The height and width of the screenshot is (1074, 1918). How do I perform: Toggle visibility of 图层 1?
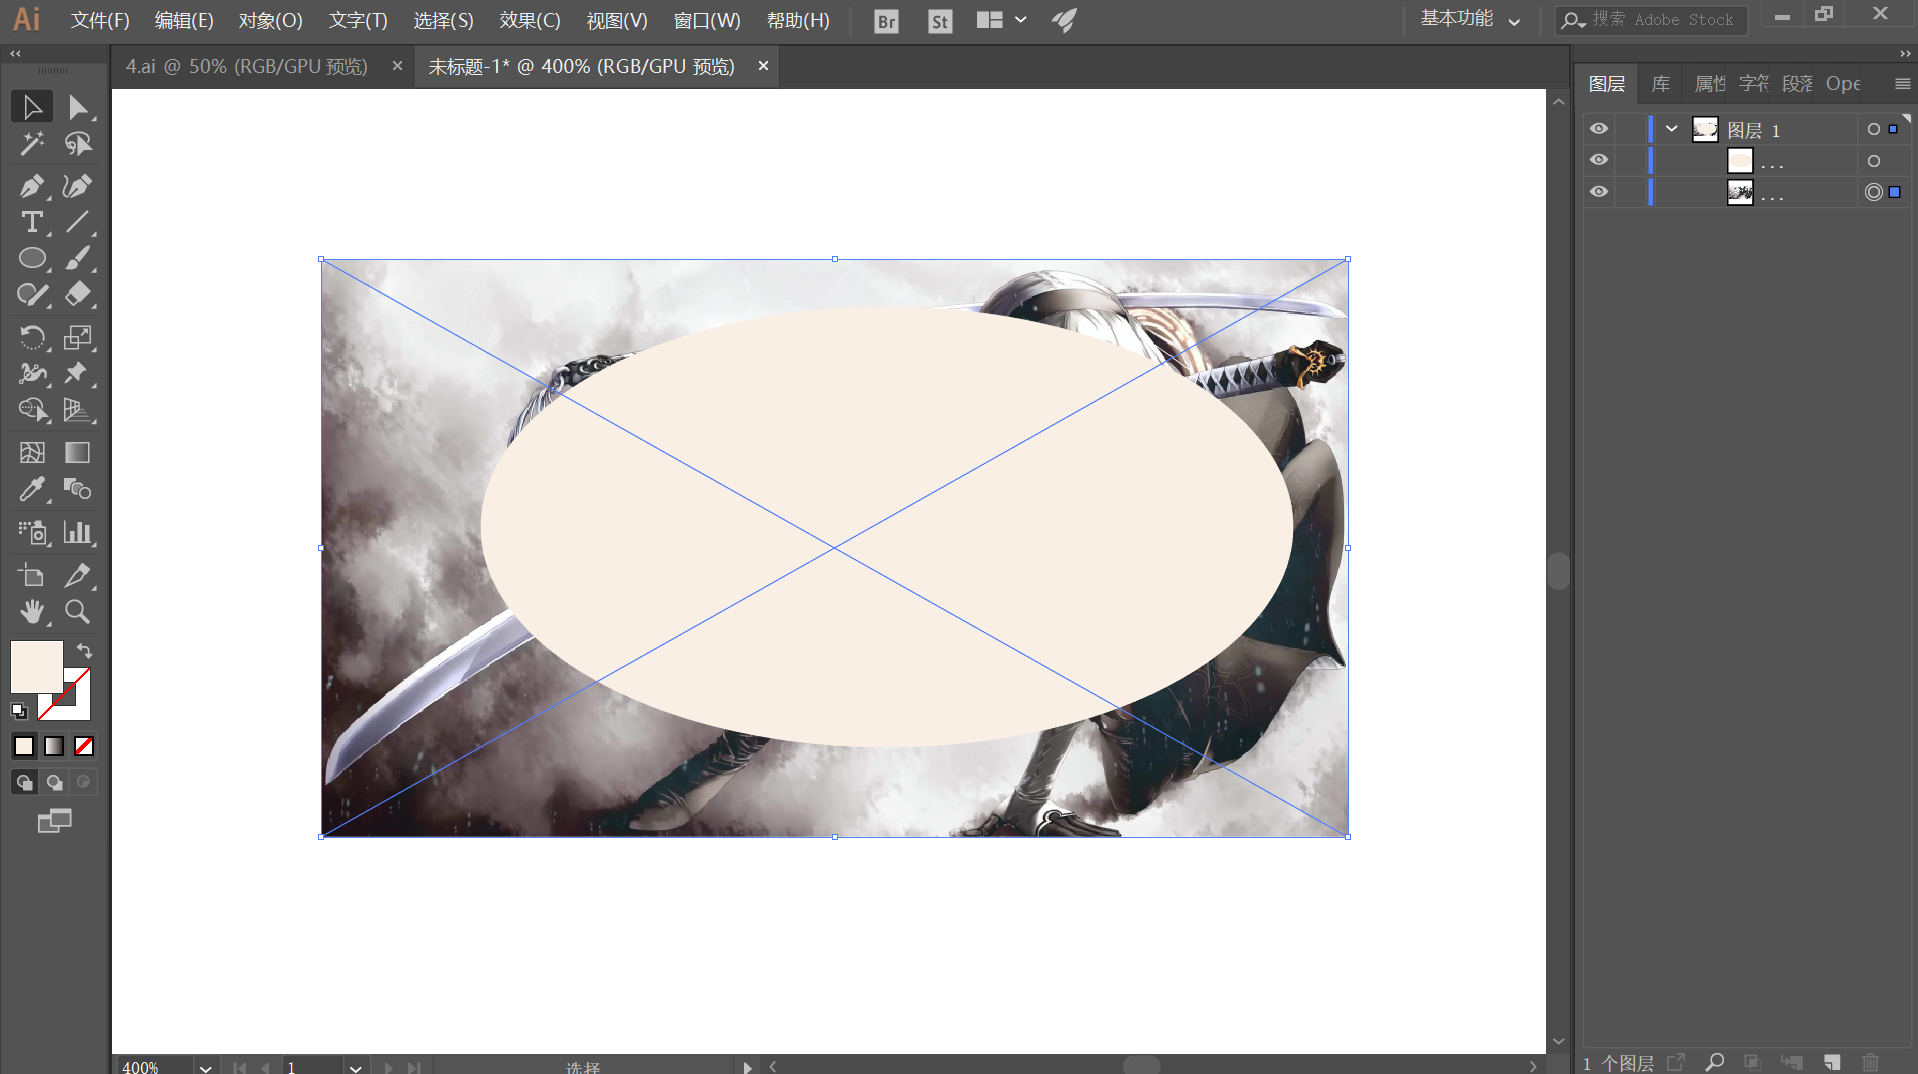1599,129
